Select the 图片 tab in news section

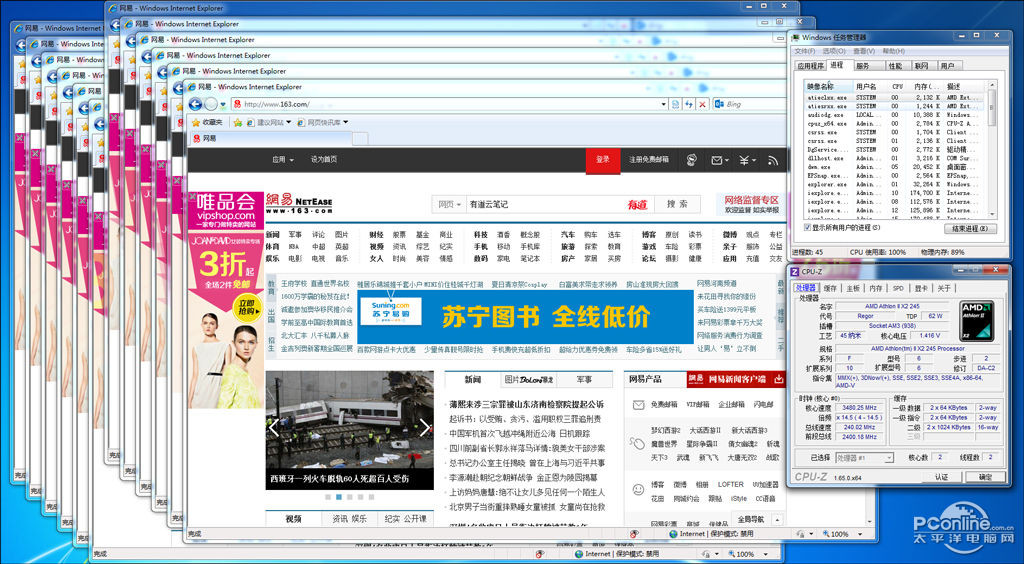point(528,379)
